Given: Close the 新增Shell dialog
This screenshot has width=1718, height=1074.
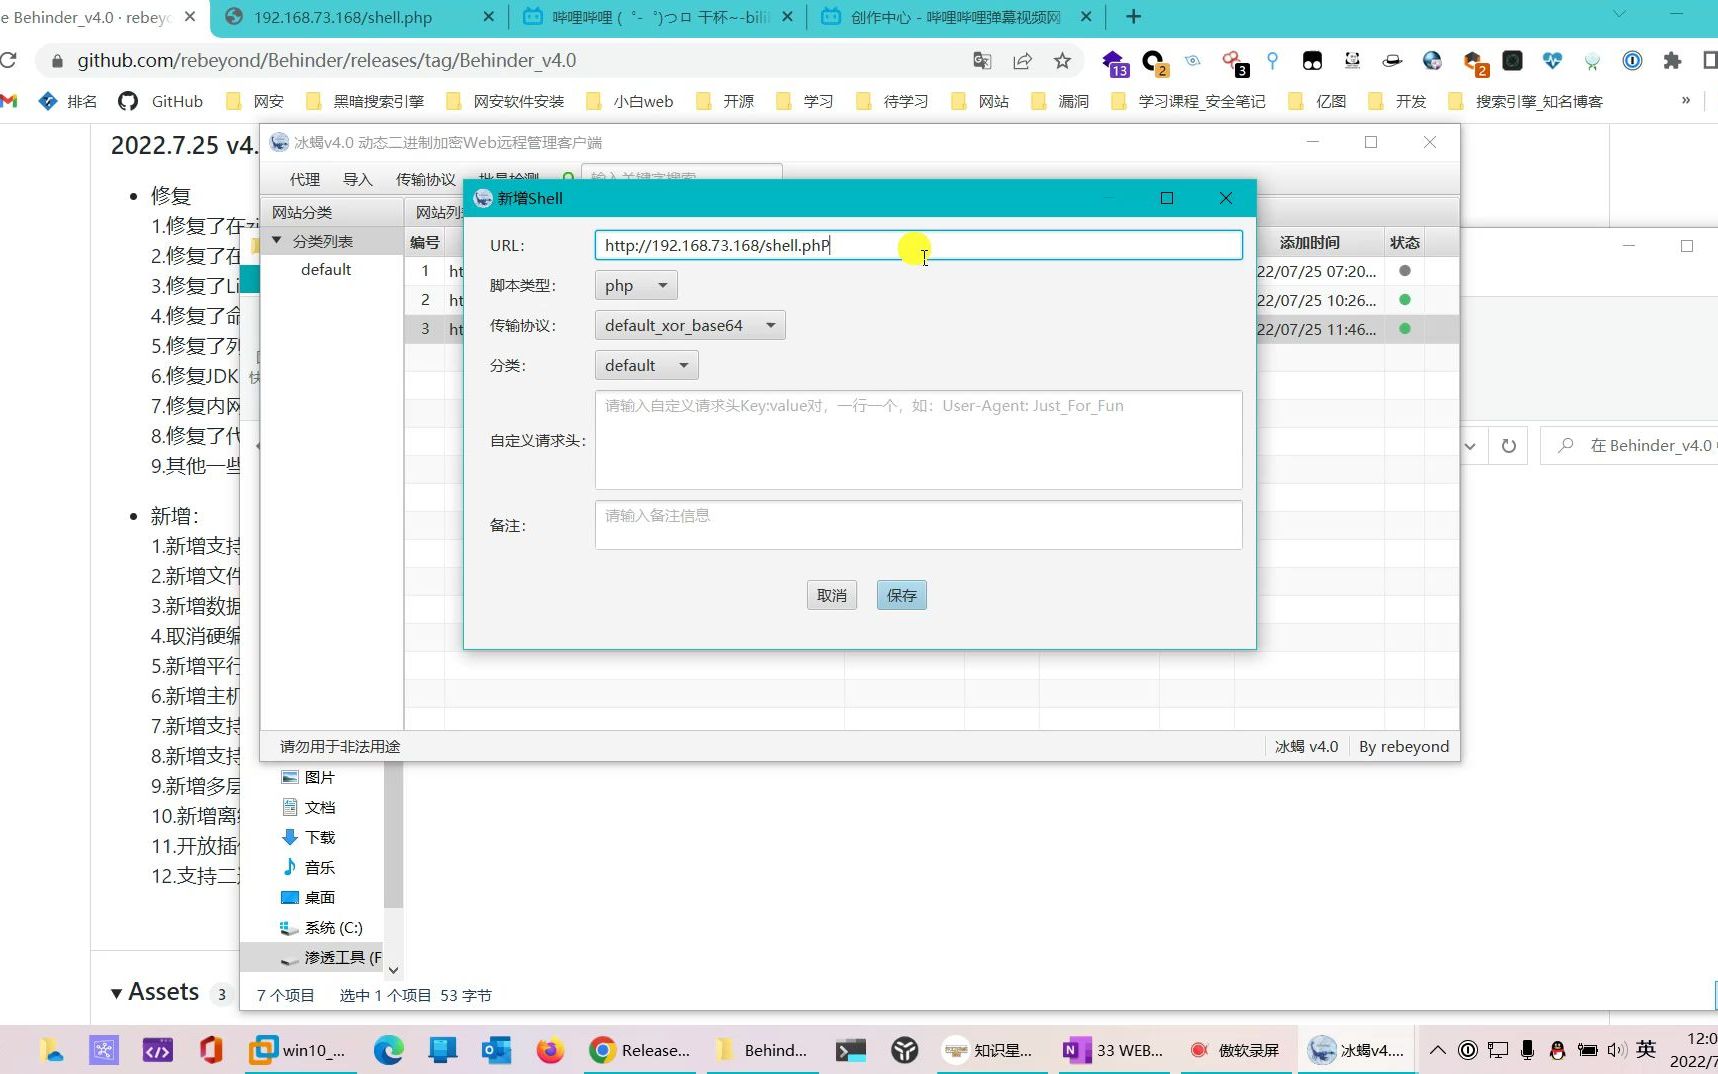Looking at the screenshot, I should (x=1226, y=198).
